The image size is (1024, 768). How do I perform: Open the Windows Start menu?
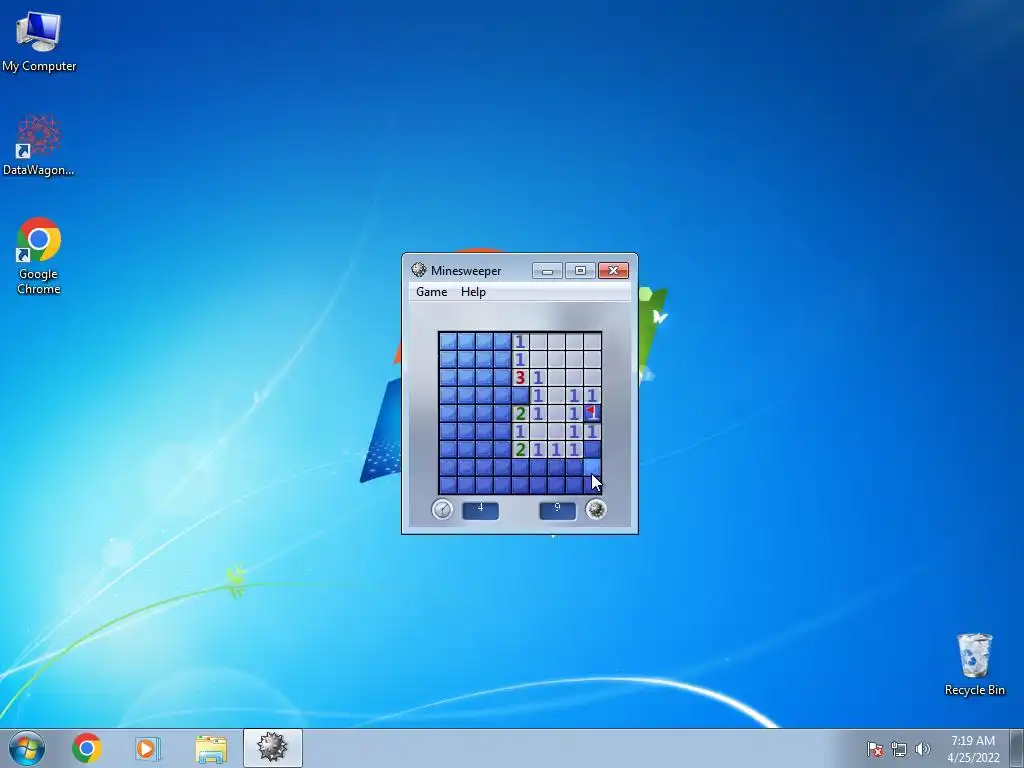click(27, 748)
